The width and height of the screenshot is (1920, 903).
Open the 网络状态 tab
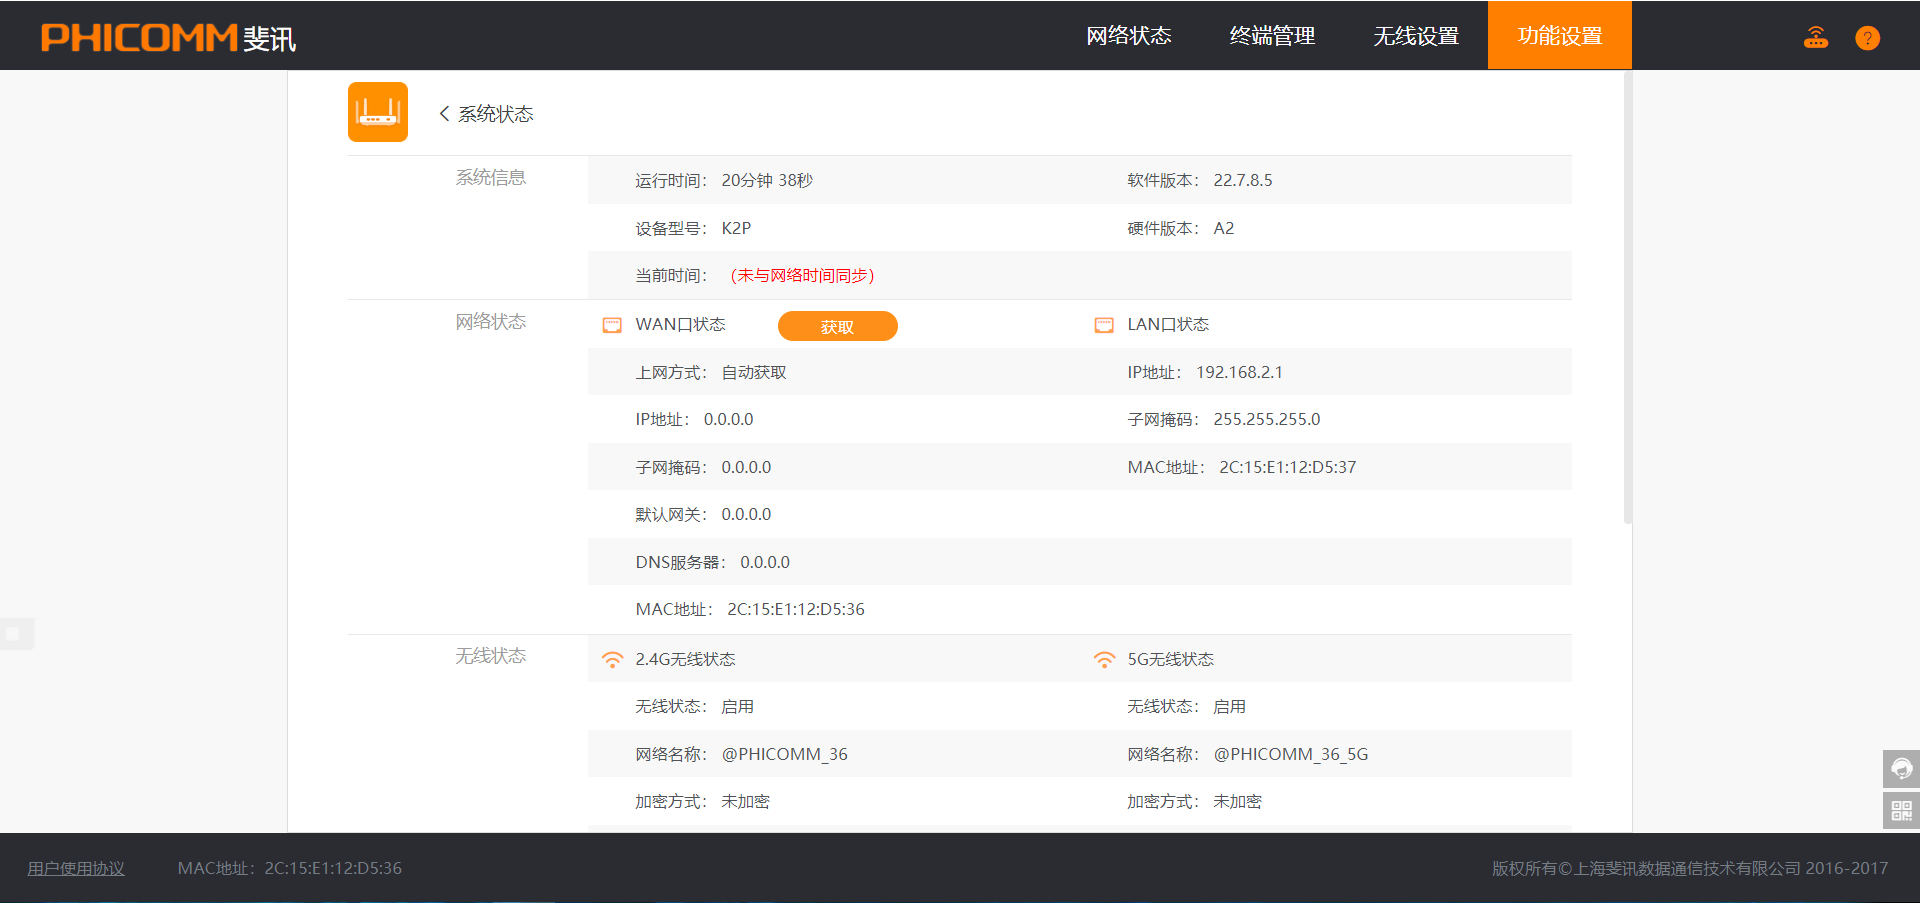click(x=1129, y=36)
